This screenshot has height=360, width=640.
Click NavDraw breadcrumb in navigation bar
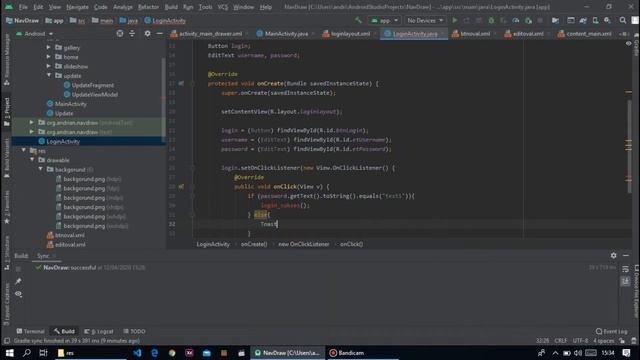(x=22, y=20)
